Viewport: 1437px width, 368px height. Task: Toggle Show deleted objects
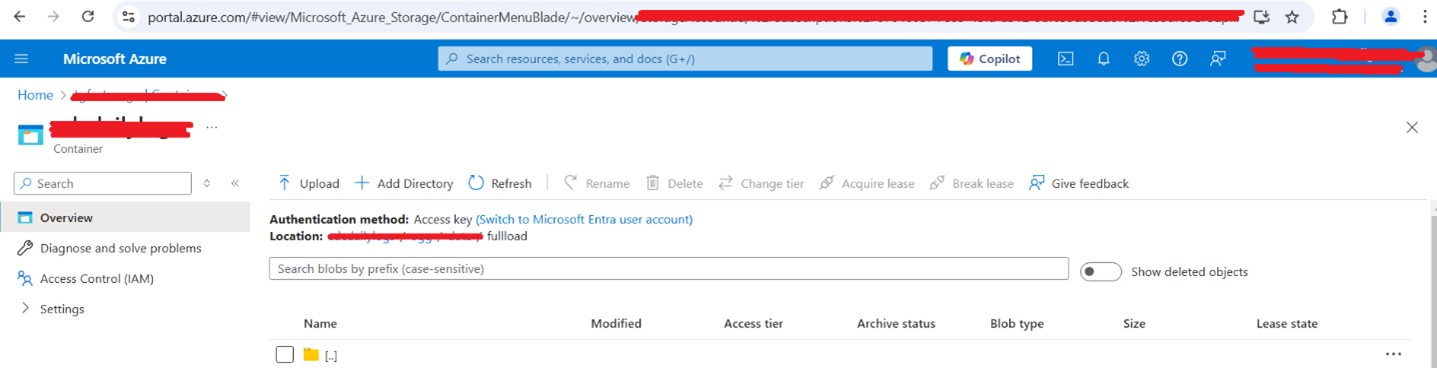click(1101, 272)
